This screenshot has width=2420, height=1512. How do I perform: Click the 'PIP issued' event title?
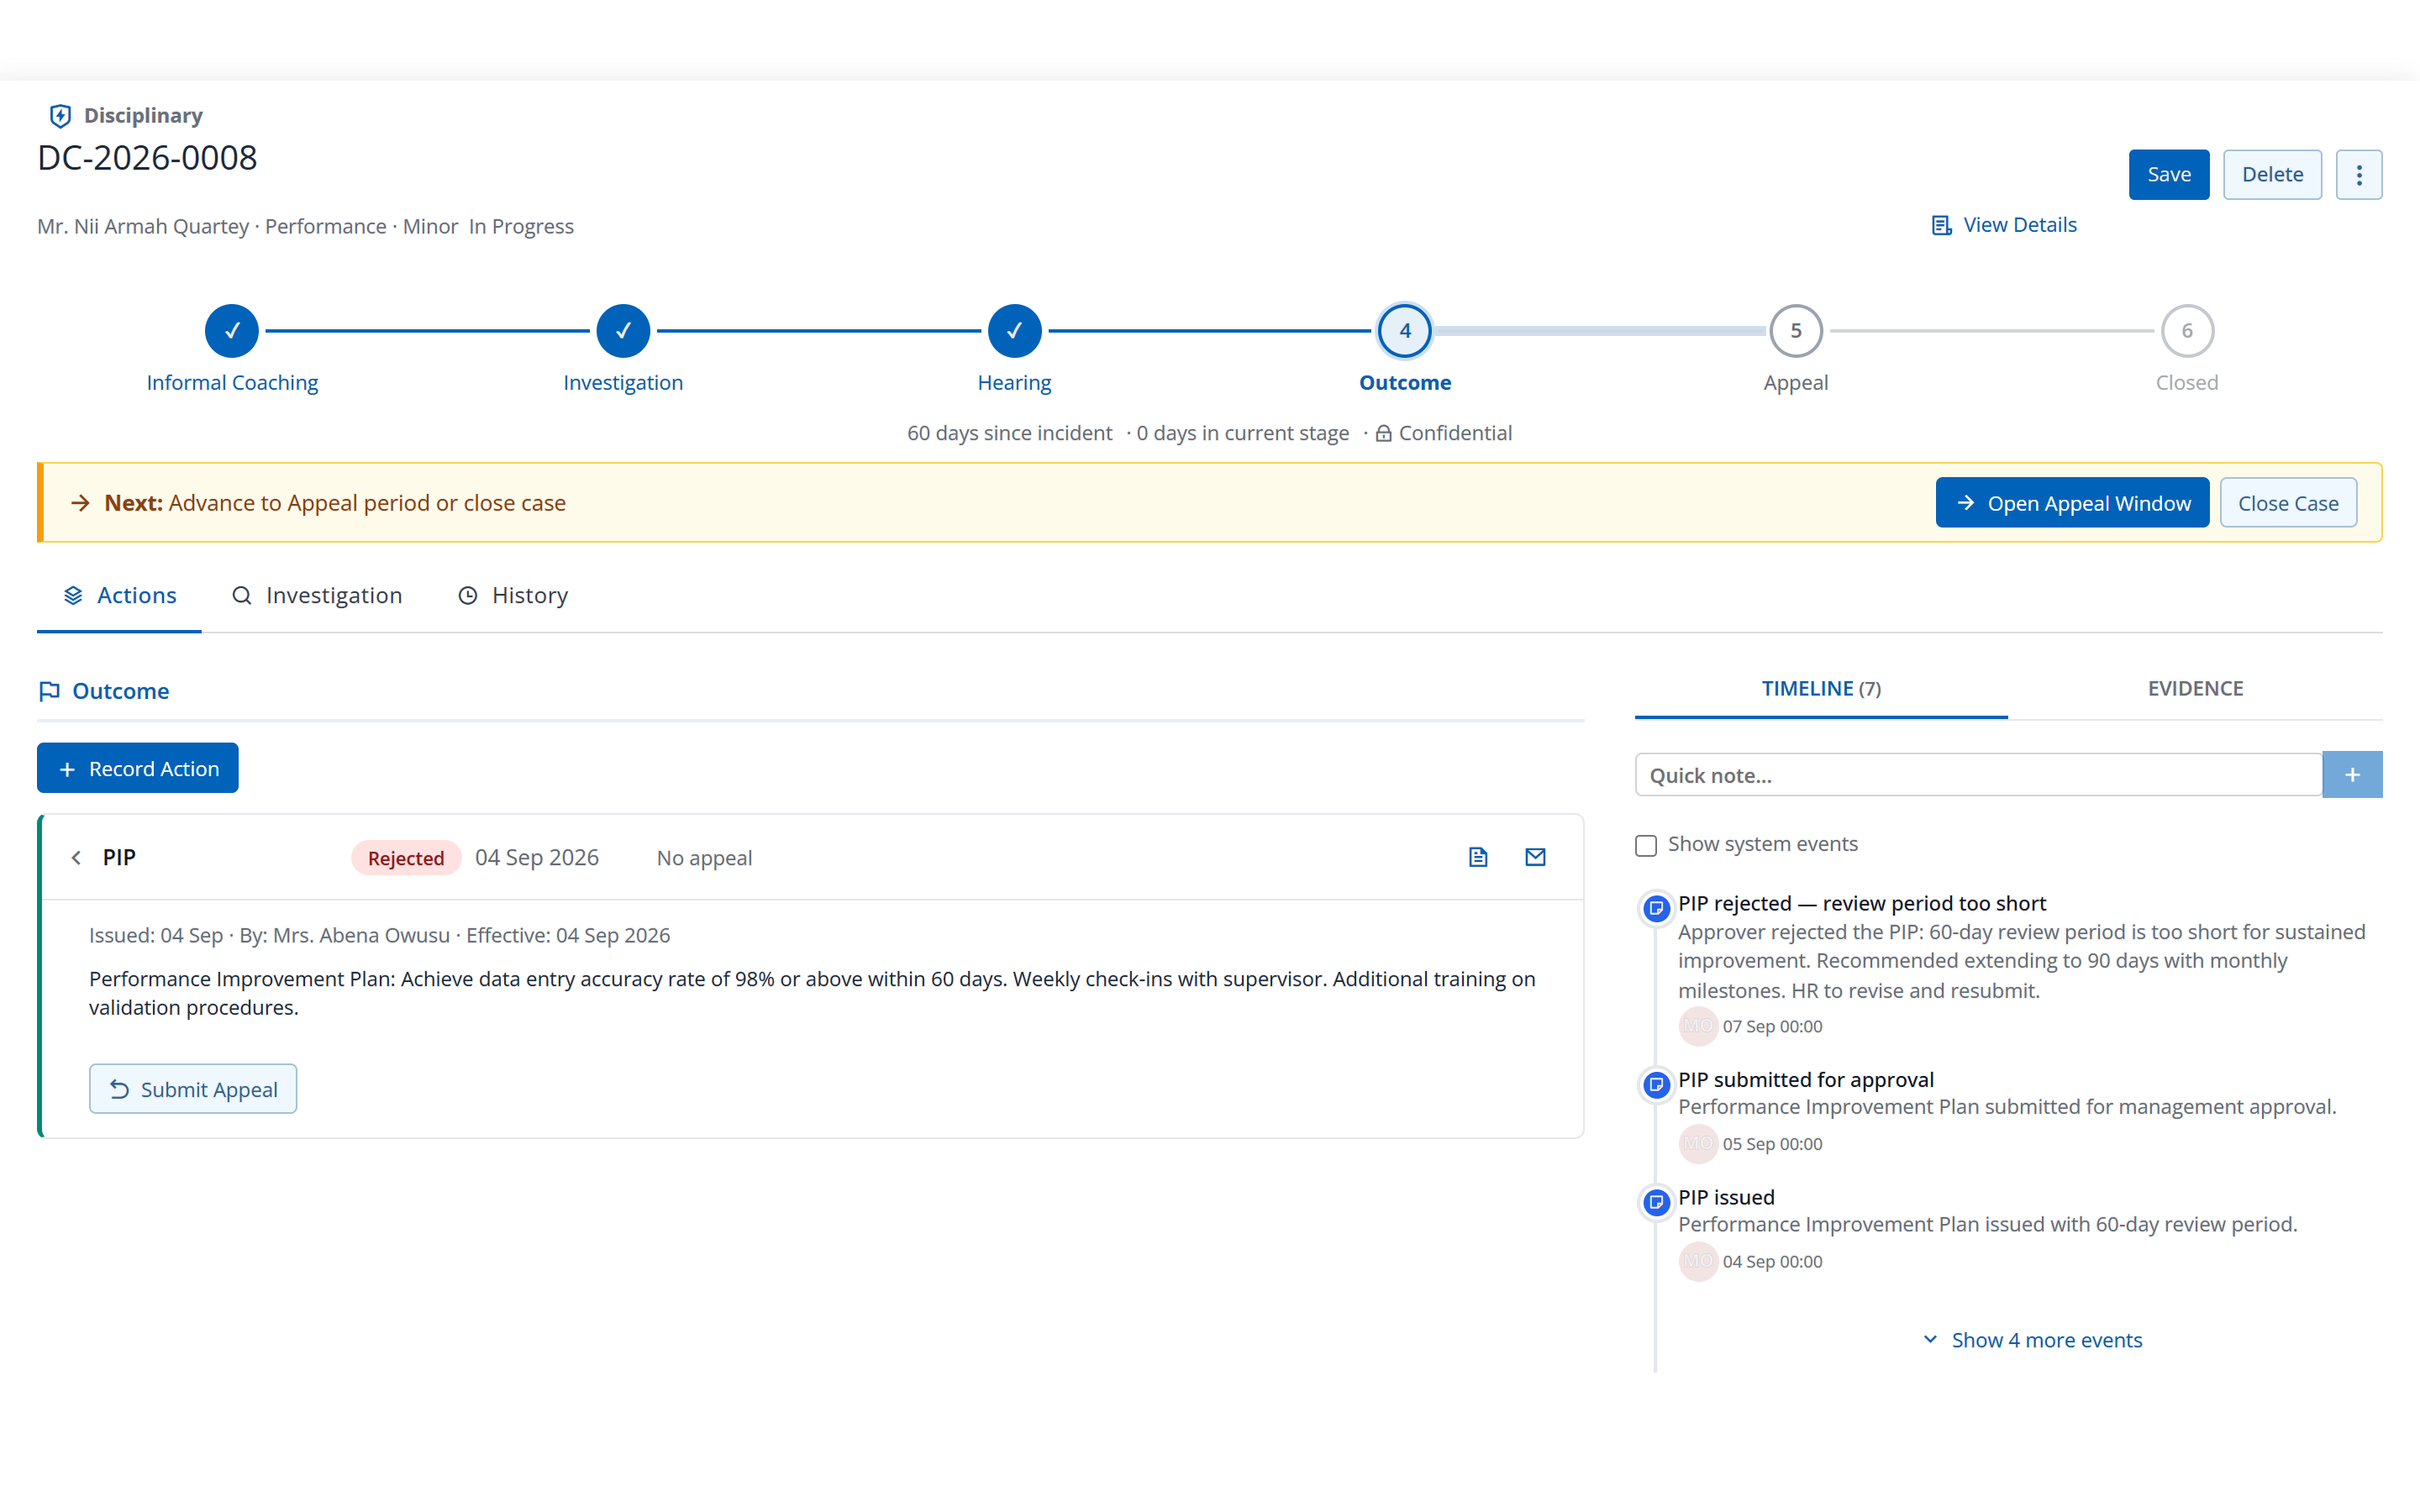1726,1197
